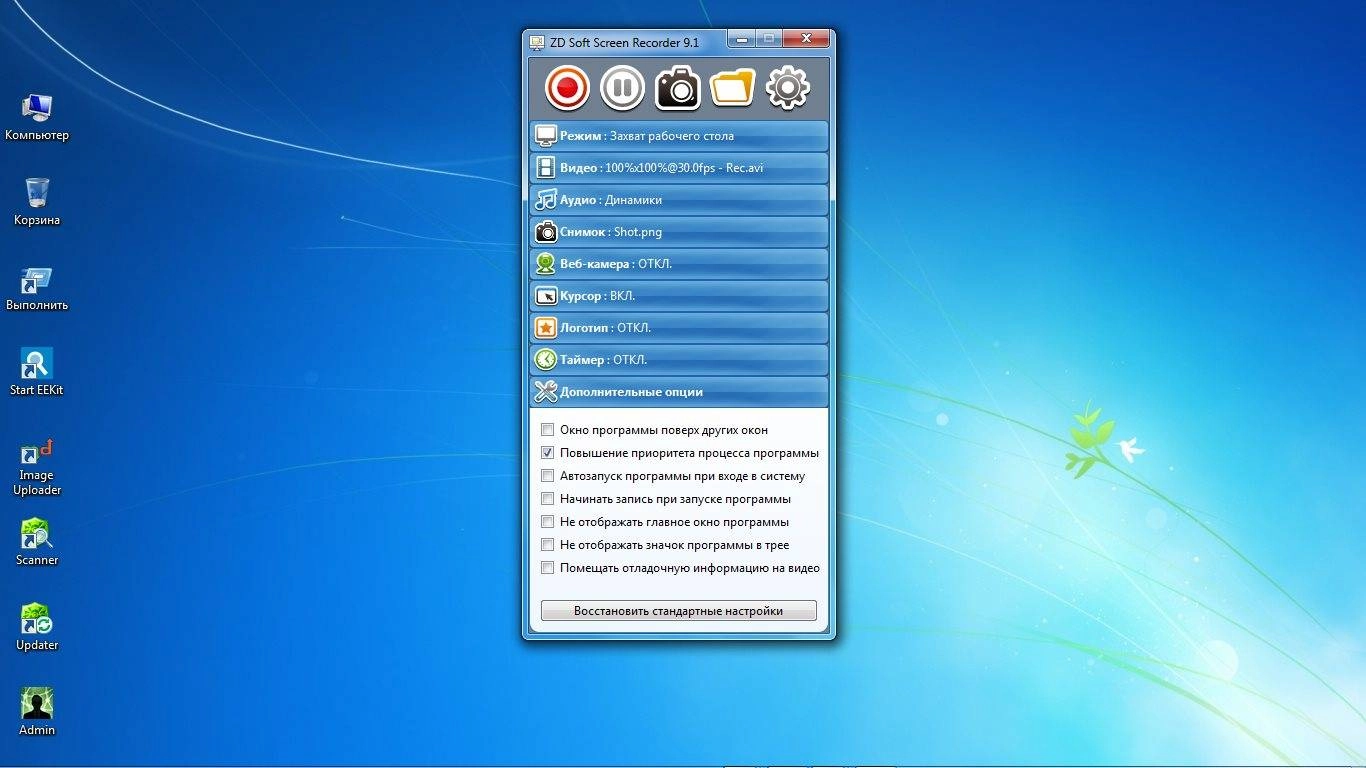Click the wrench icon beside Дополнительные опции
The height and width of the screenshot is (768, 1366).
coord(546,392)
